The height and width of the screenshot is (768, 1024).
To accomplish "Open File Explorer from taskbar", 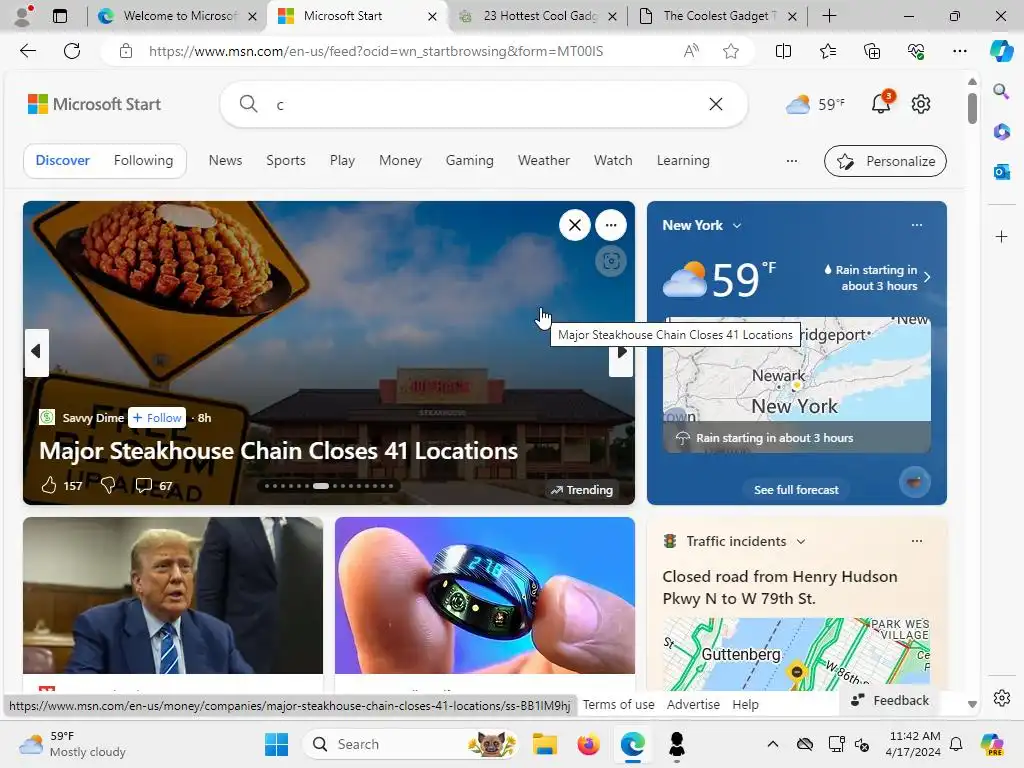I will point(545,744).
